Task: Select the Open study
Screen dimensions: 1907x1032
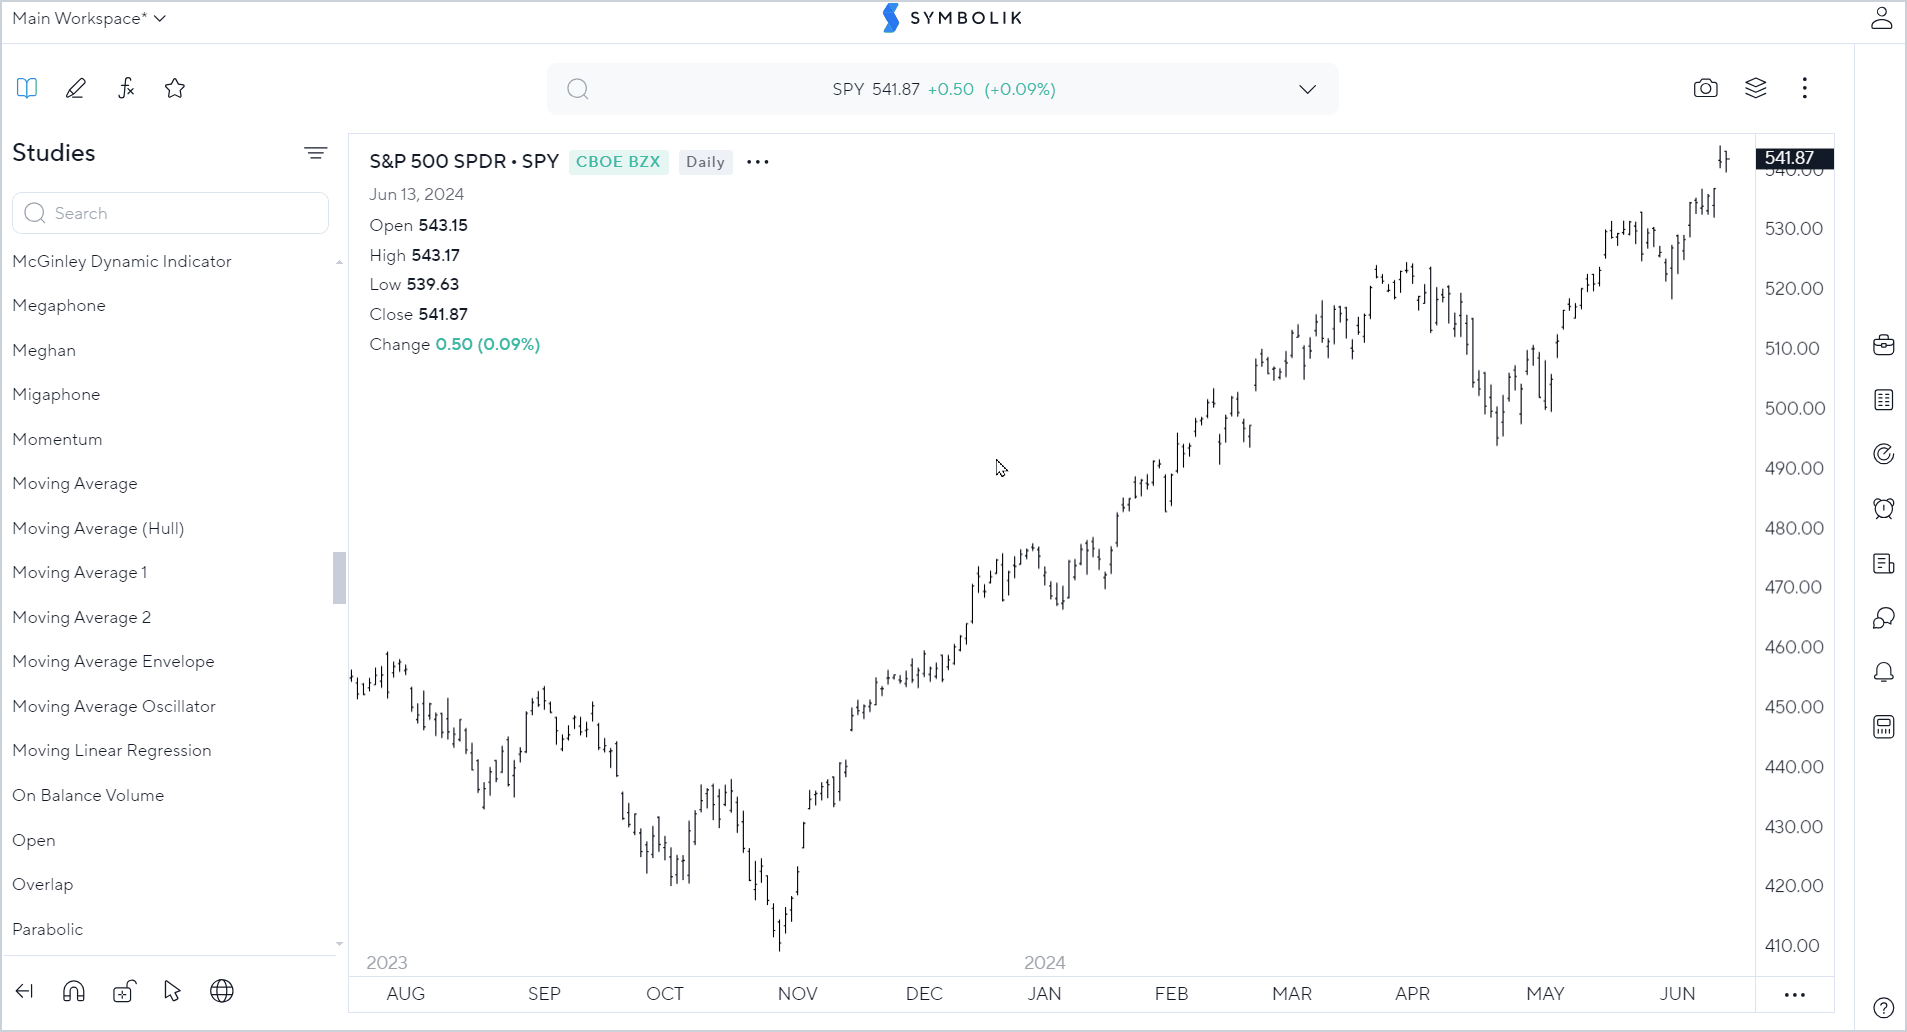Action: point(34,841)
